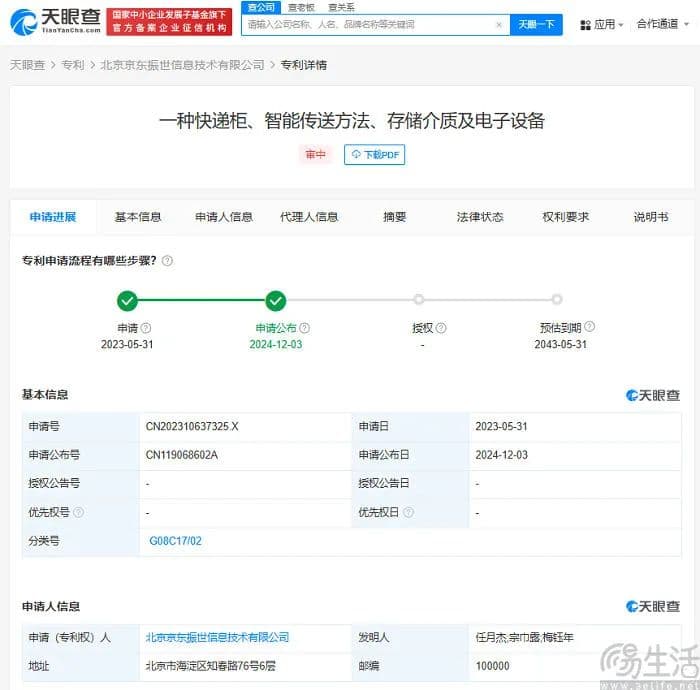Click the green 申请 step checkmark
700x690 pixels.
pyautogui.click(x=127, y=300)
